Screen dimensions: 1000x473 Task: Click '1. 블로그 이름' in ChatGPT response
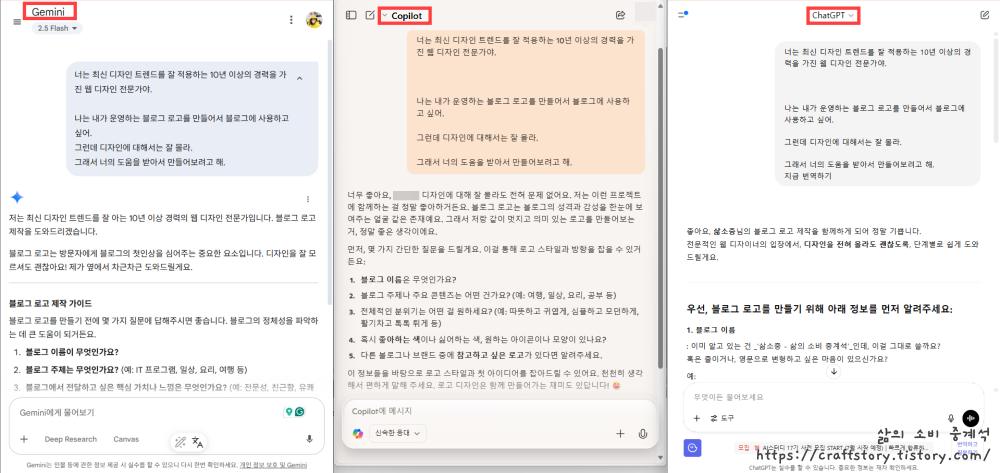[709, 330]
